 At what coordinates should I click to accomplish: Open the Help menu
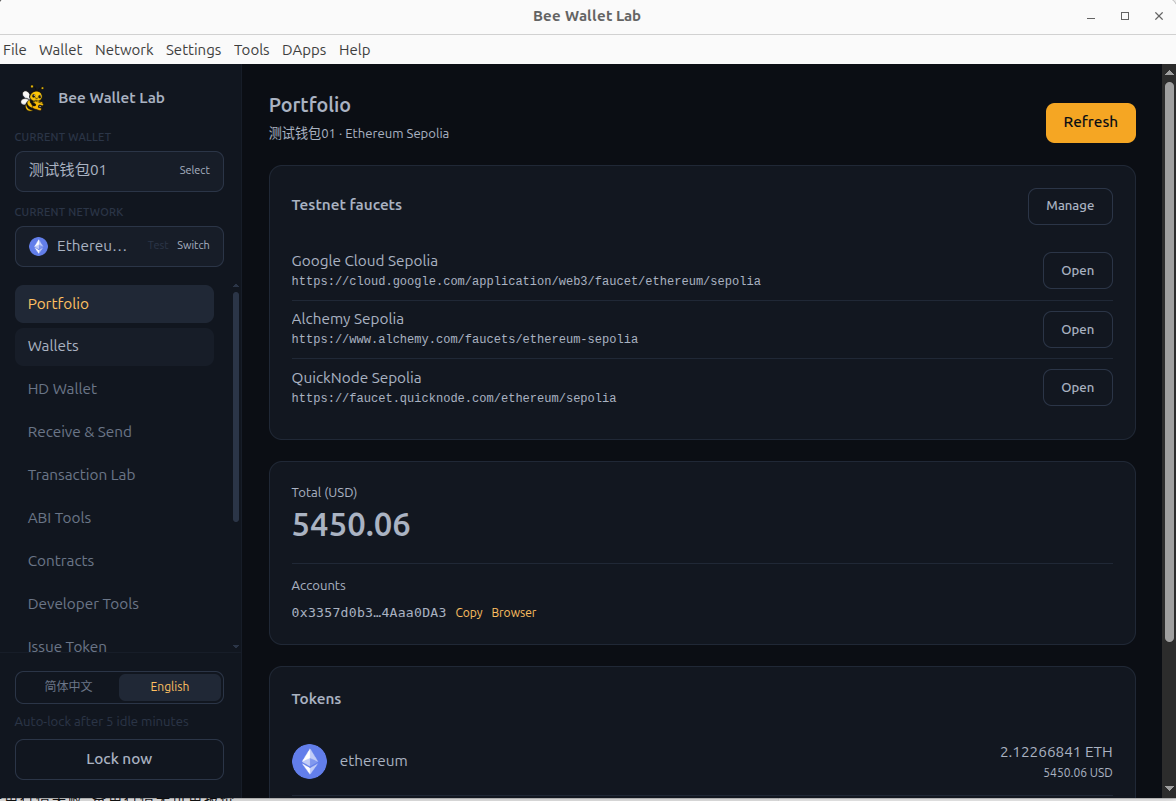[x=355, y=50]
